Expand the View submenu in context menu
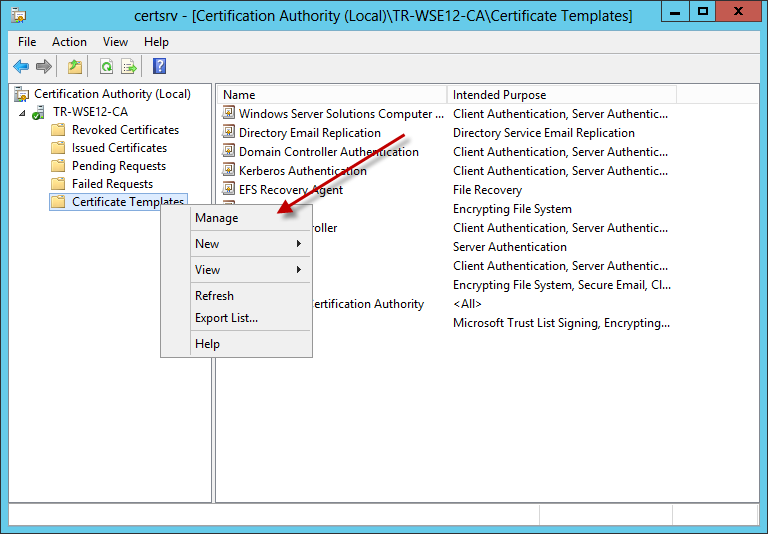 [237, 270]
